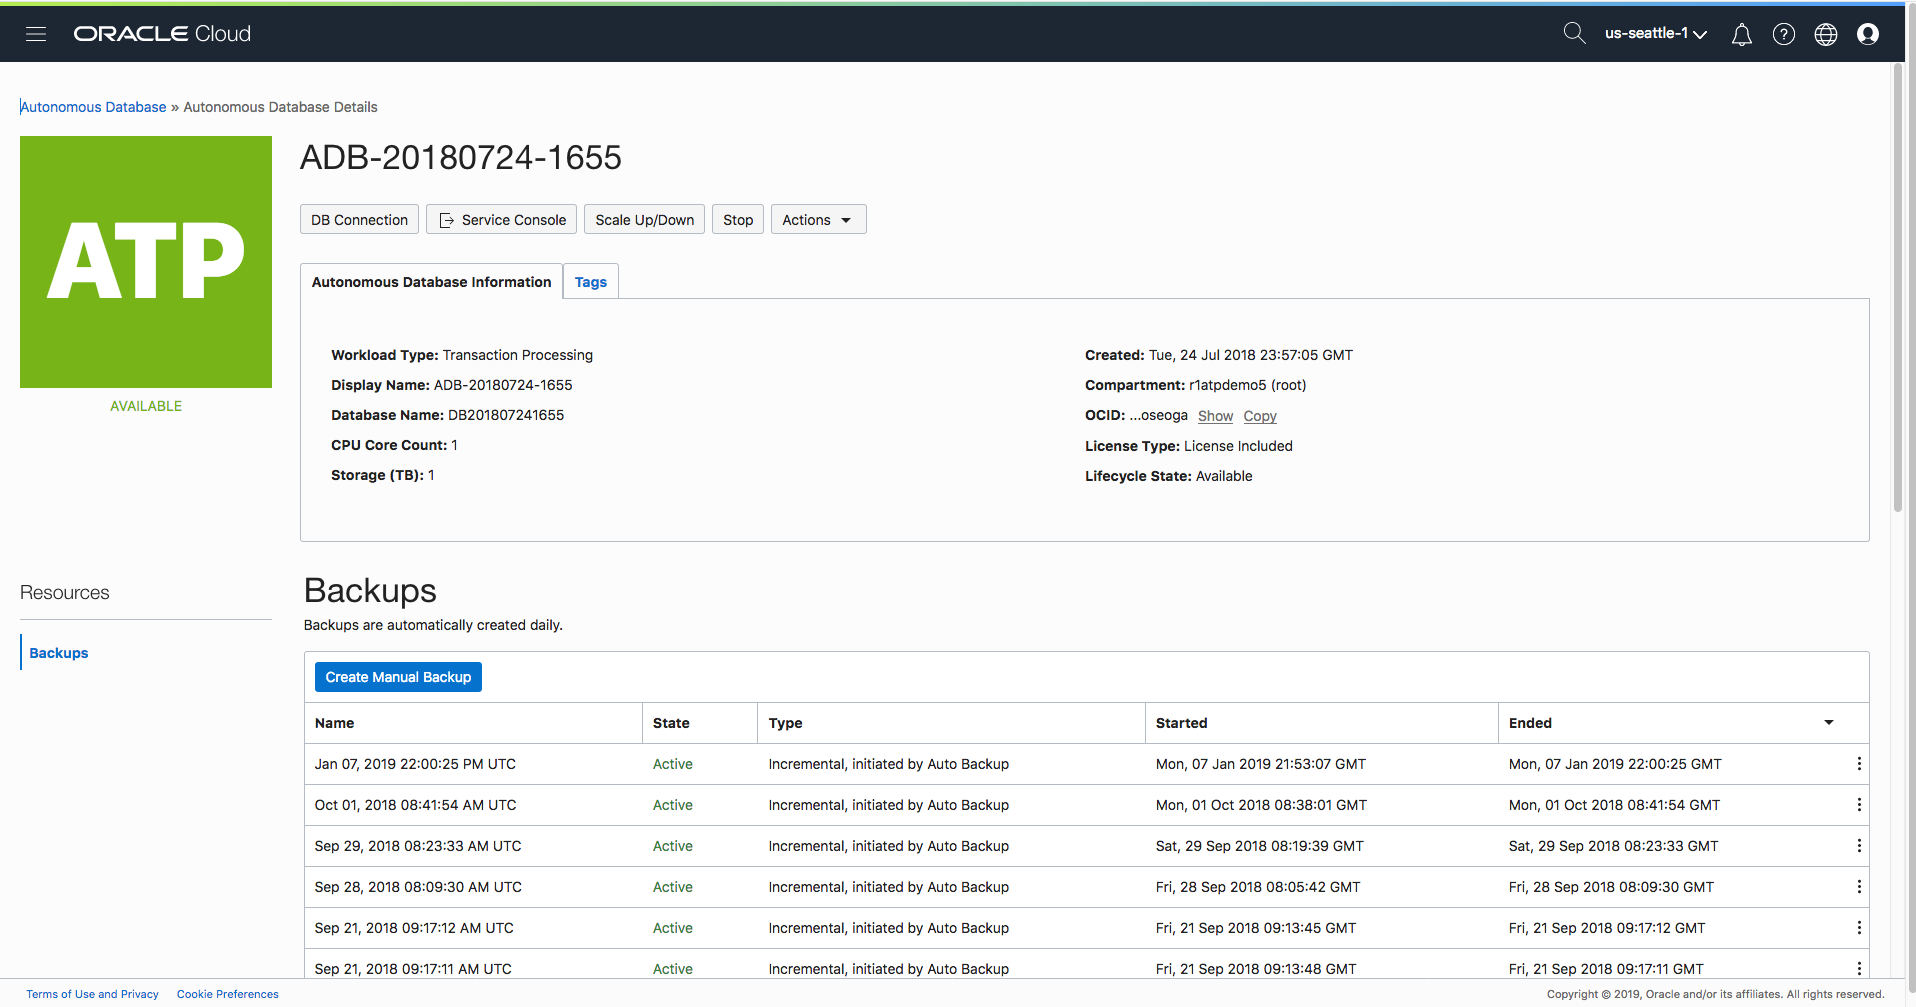Switch to the Tags tab
The width and height of the screenshot is (1916, 1007).
click(591, 282)
